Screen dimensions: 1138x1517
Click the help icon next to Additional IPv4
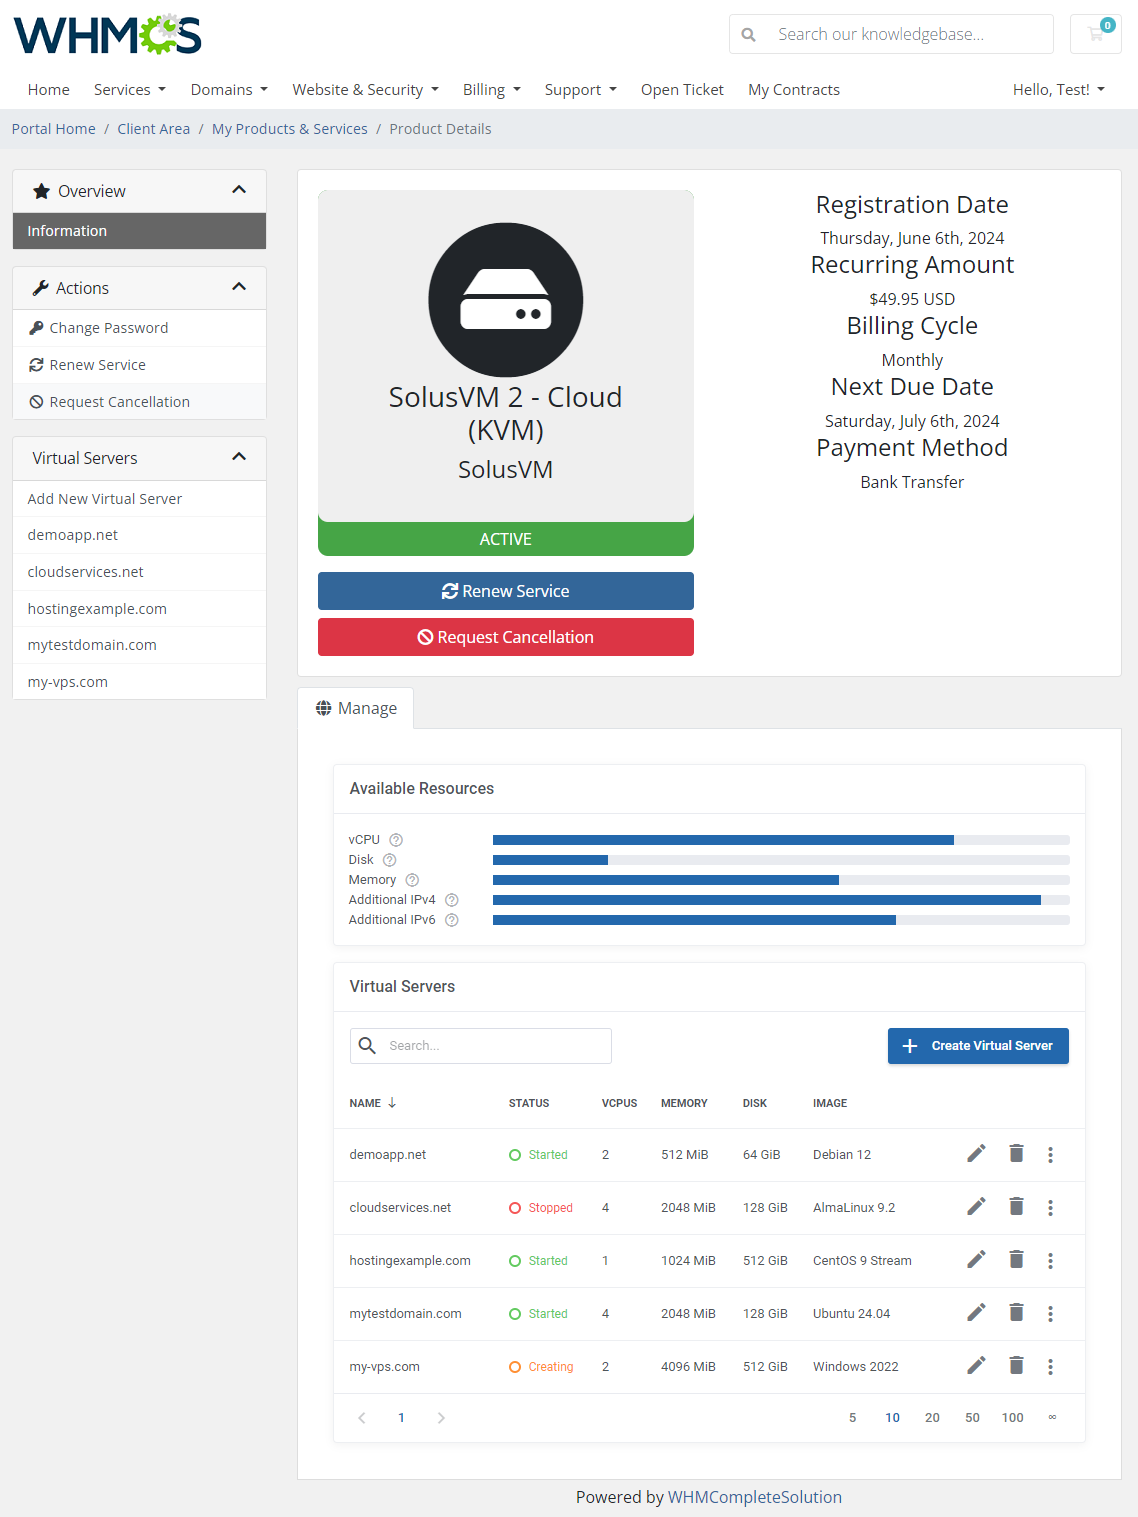click(x=451, y=899)
